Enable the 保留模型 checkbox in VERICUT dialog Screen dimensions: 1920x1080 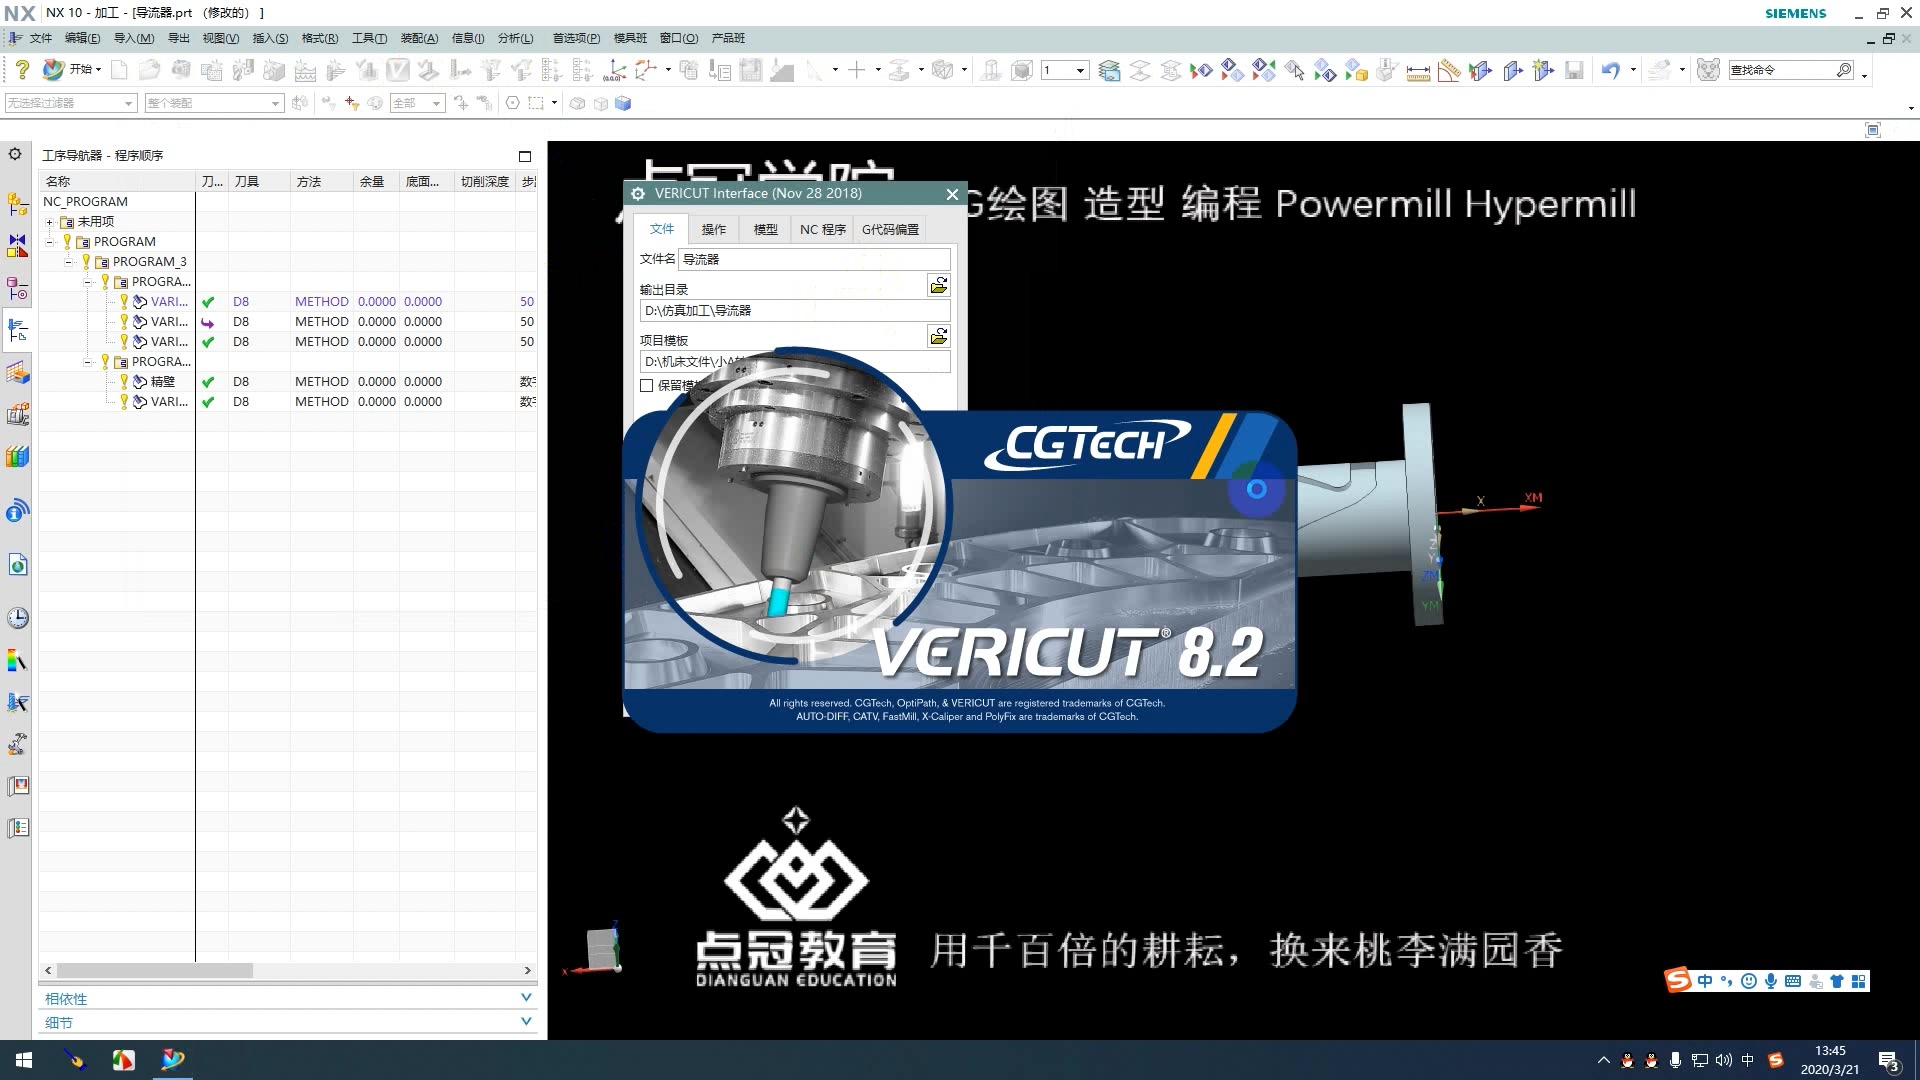pyautogui.click(x=646, y=385)
